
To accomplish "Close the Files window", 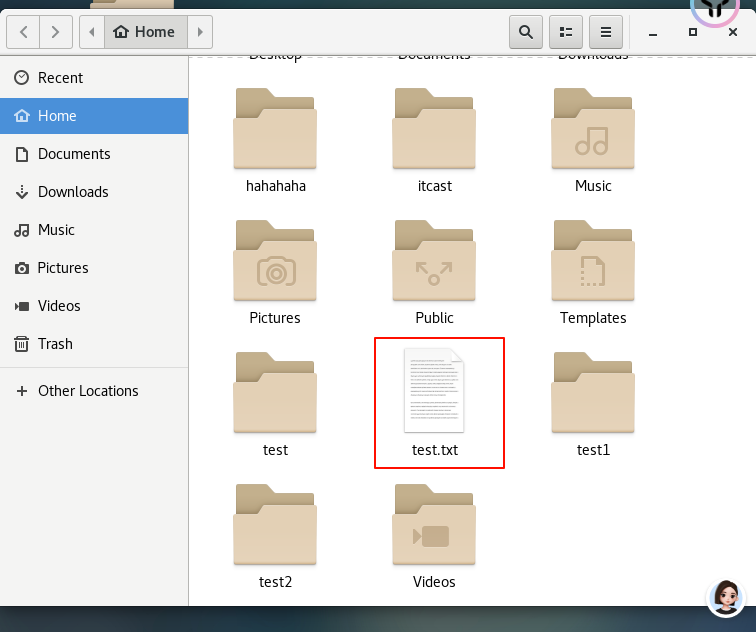I will pos(733,32).
